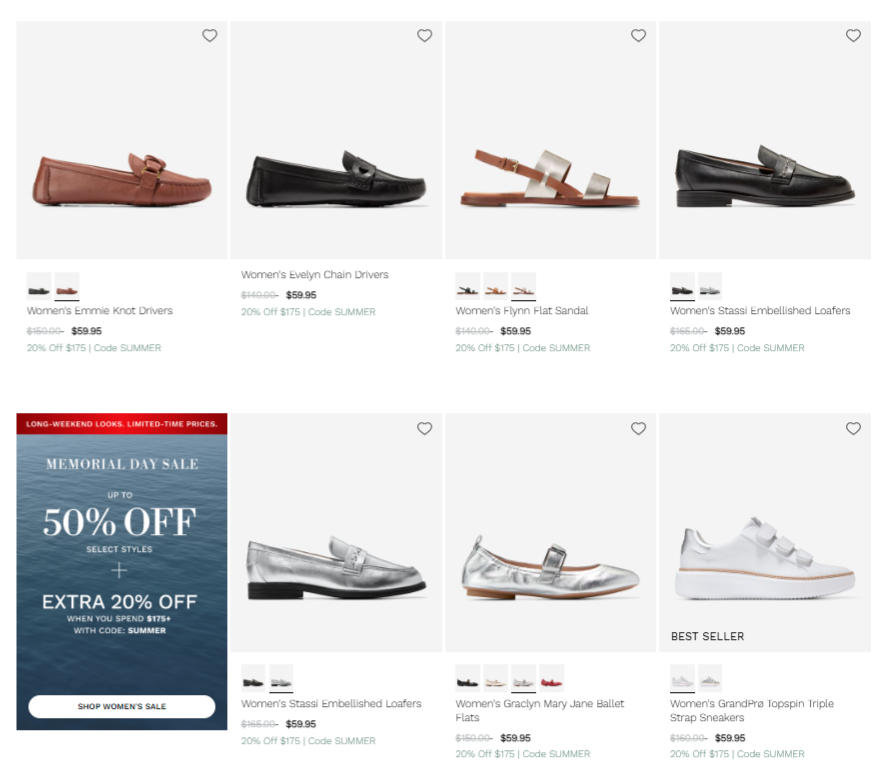The width and height of the screenshot is (892, 780).
Task: Click the SHOP WOMEN'S SALE button
Action: (120, 706)
